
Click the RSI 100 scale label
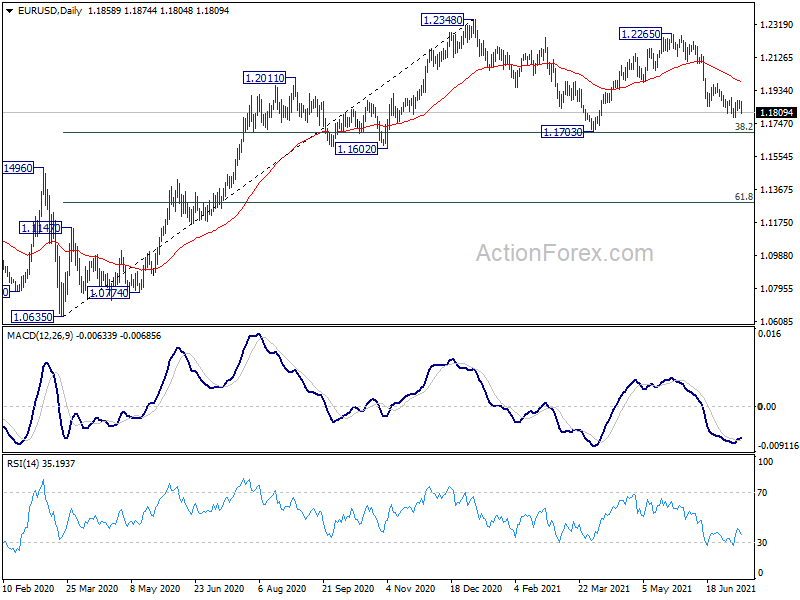tap(765, 462)
